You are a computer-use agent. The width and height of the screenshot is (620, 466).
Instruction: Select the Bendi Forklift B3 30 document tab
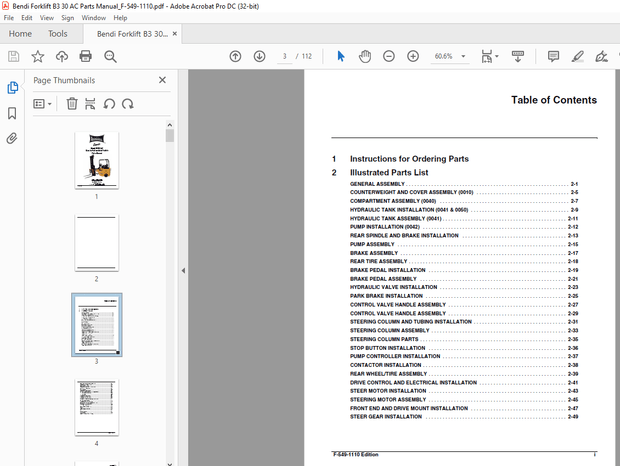click(x=132, y=34)
